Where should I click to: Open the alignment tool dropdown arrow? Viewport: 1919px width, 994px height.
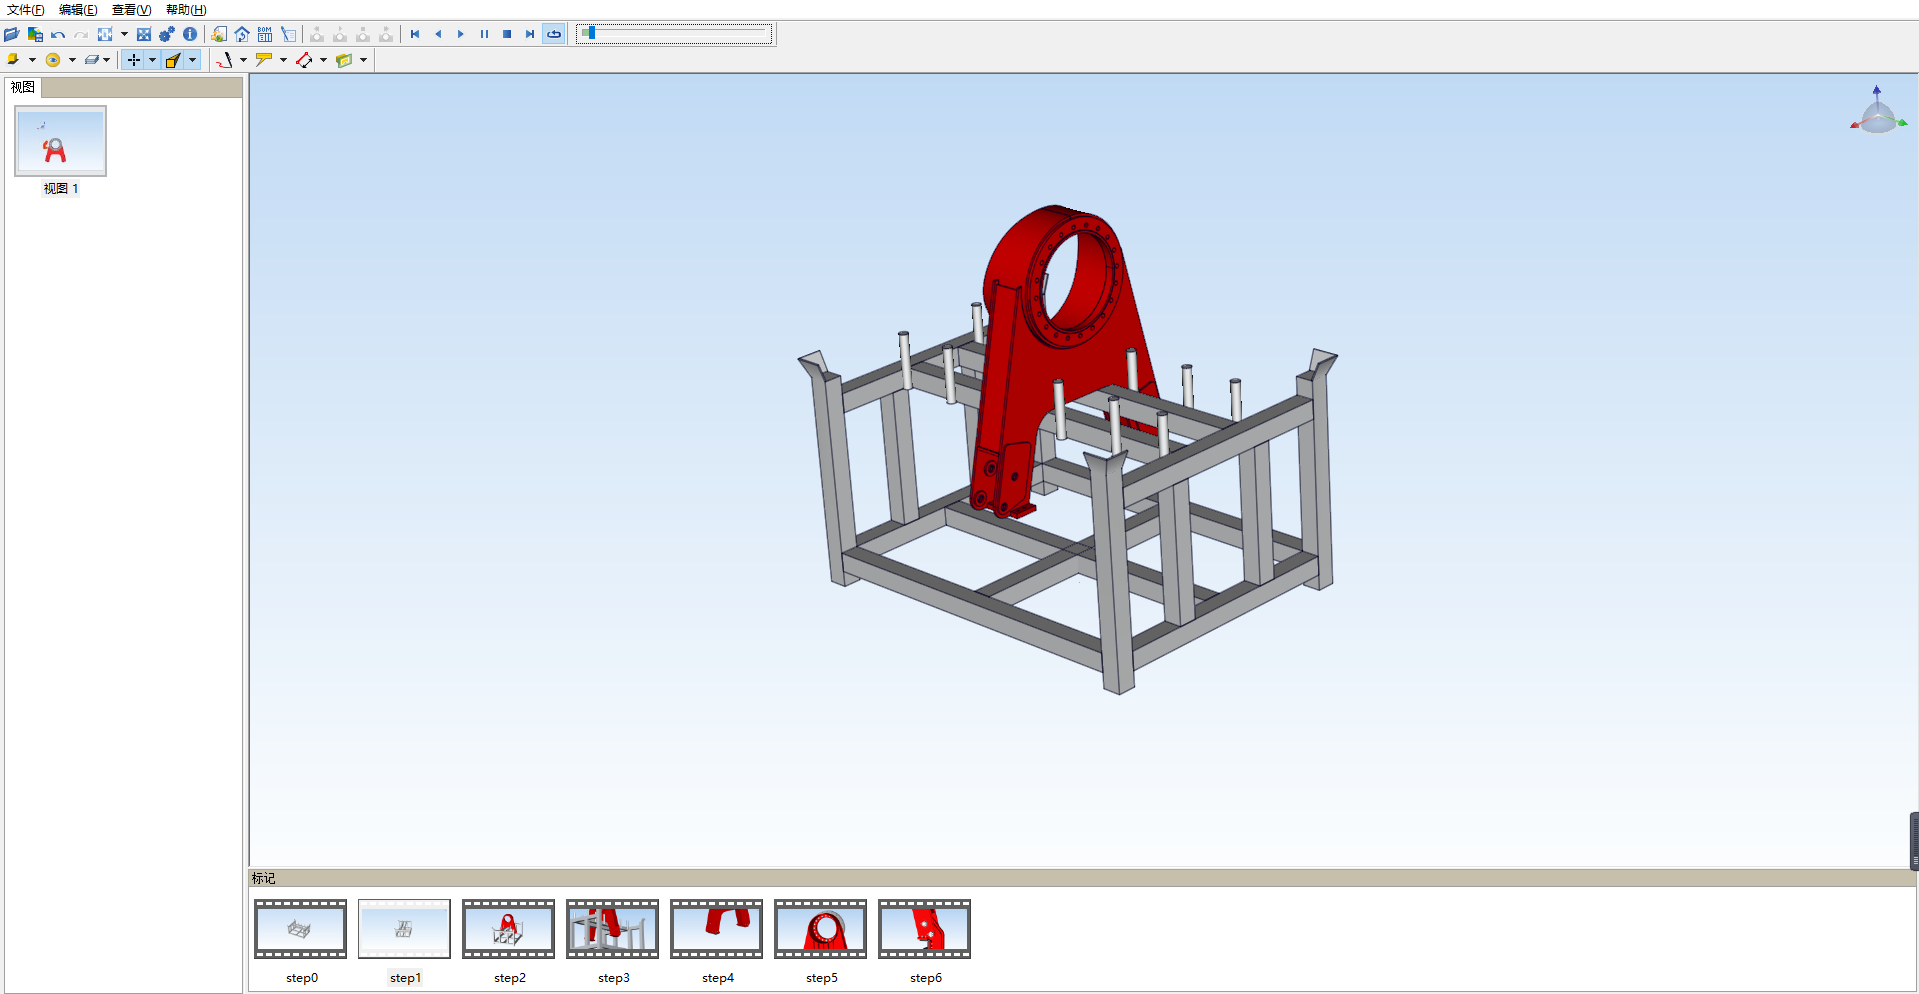124,34
